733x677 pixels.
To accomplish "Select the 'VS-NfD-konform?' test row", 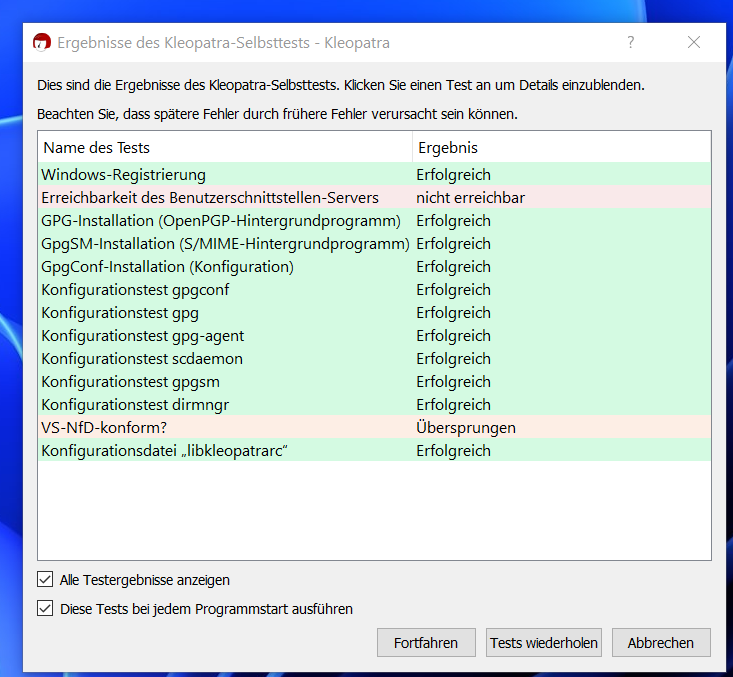I will (374, 427).
